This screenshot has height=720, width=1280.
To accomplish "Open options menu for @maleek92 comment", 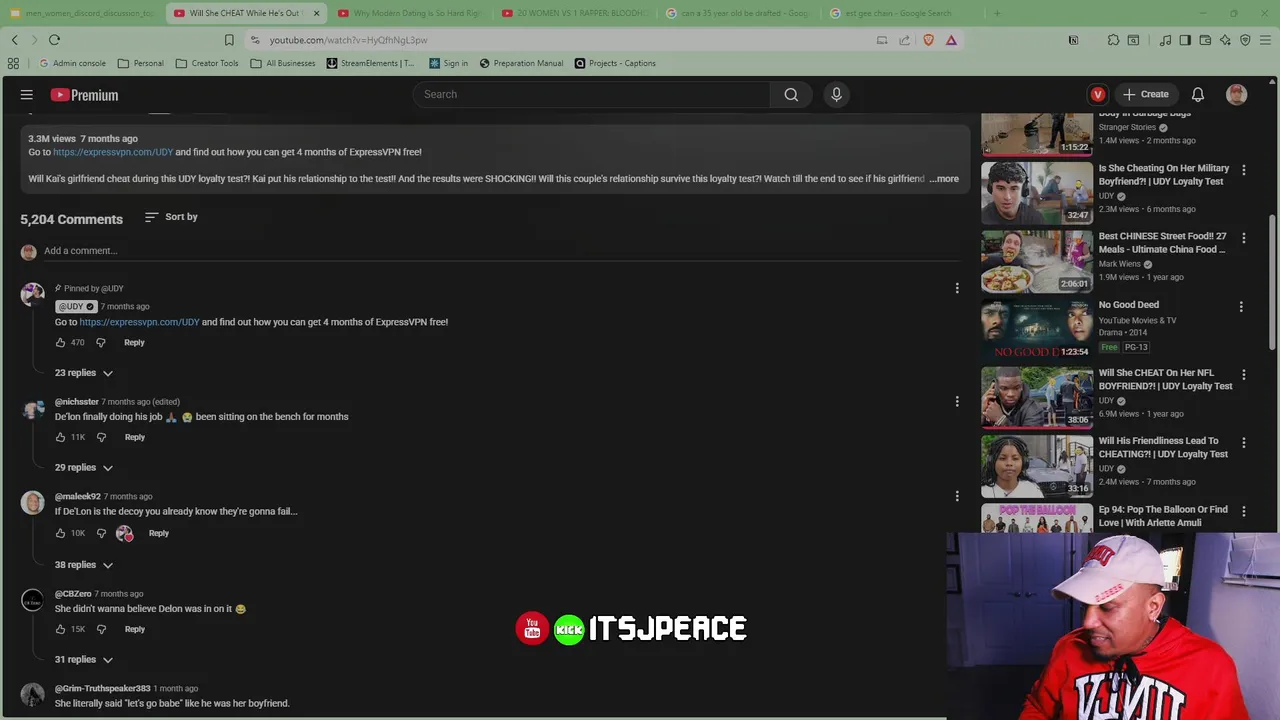I will 957,496.
